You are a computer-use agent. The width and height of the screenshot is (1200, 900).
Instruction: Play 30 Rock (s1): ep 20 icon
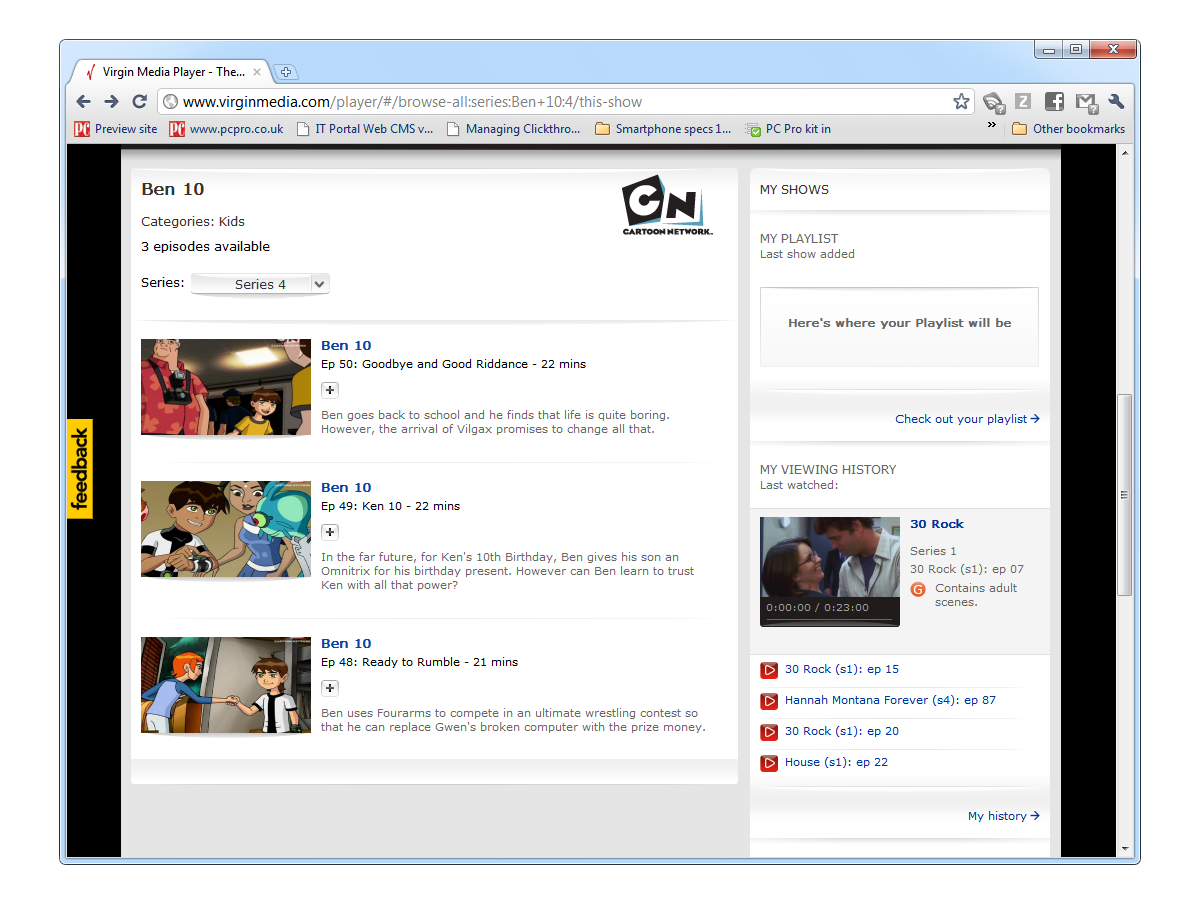pos(769,732)
